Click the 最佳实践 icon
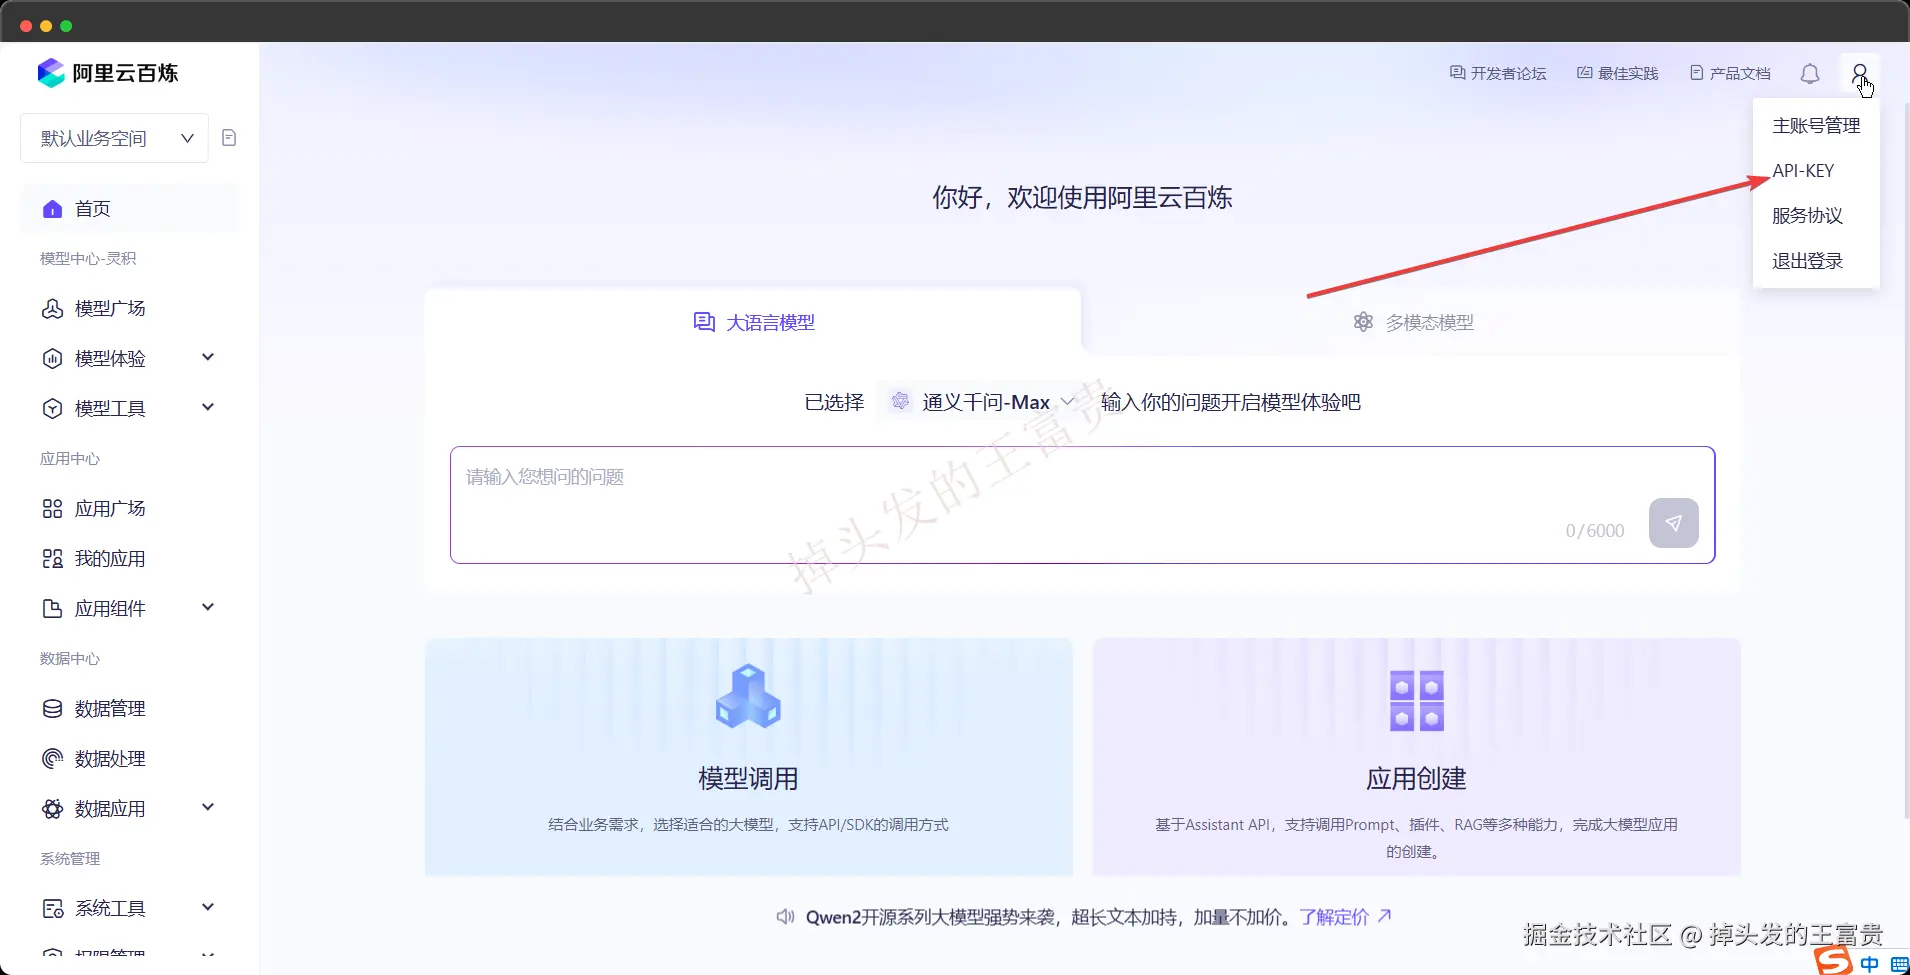 pyautogui.click(x=1585, y=73)
